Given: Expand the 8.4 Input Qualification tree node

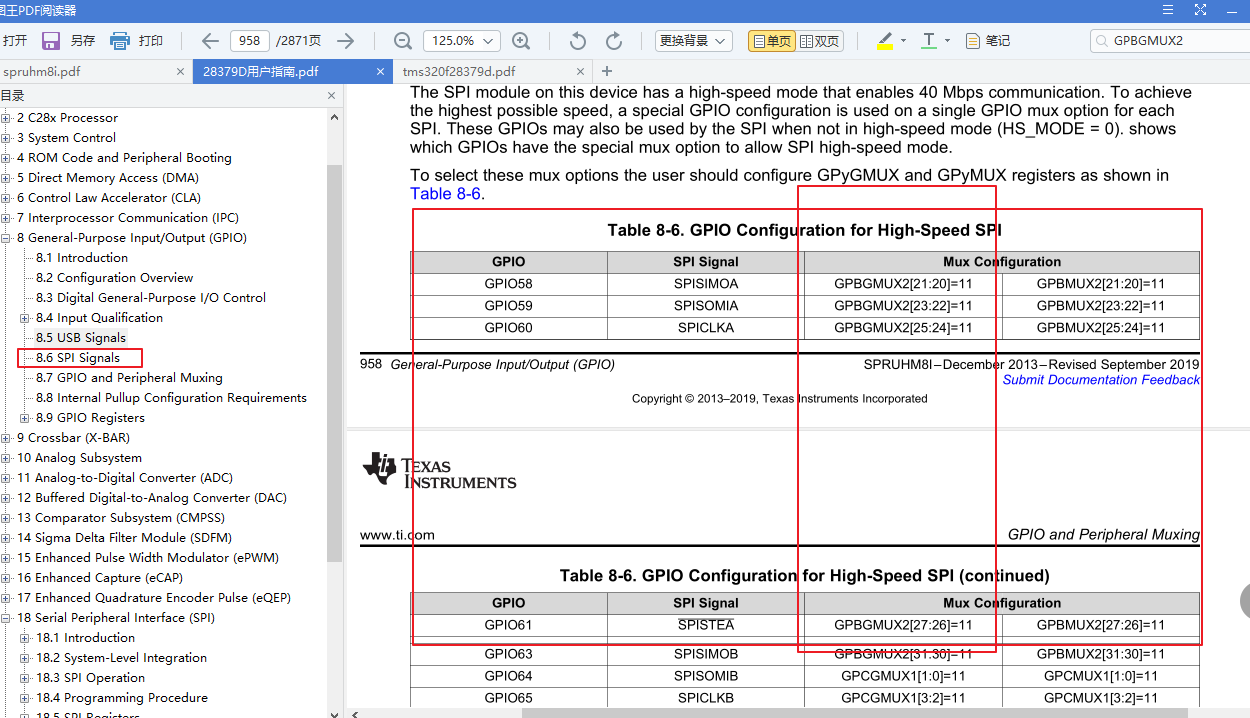Looking at the screenshot, I should coord(26,318).
